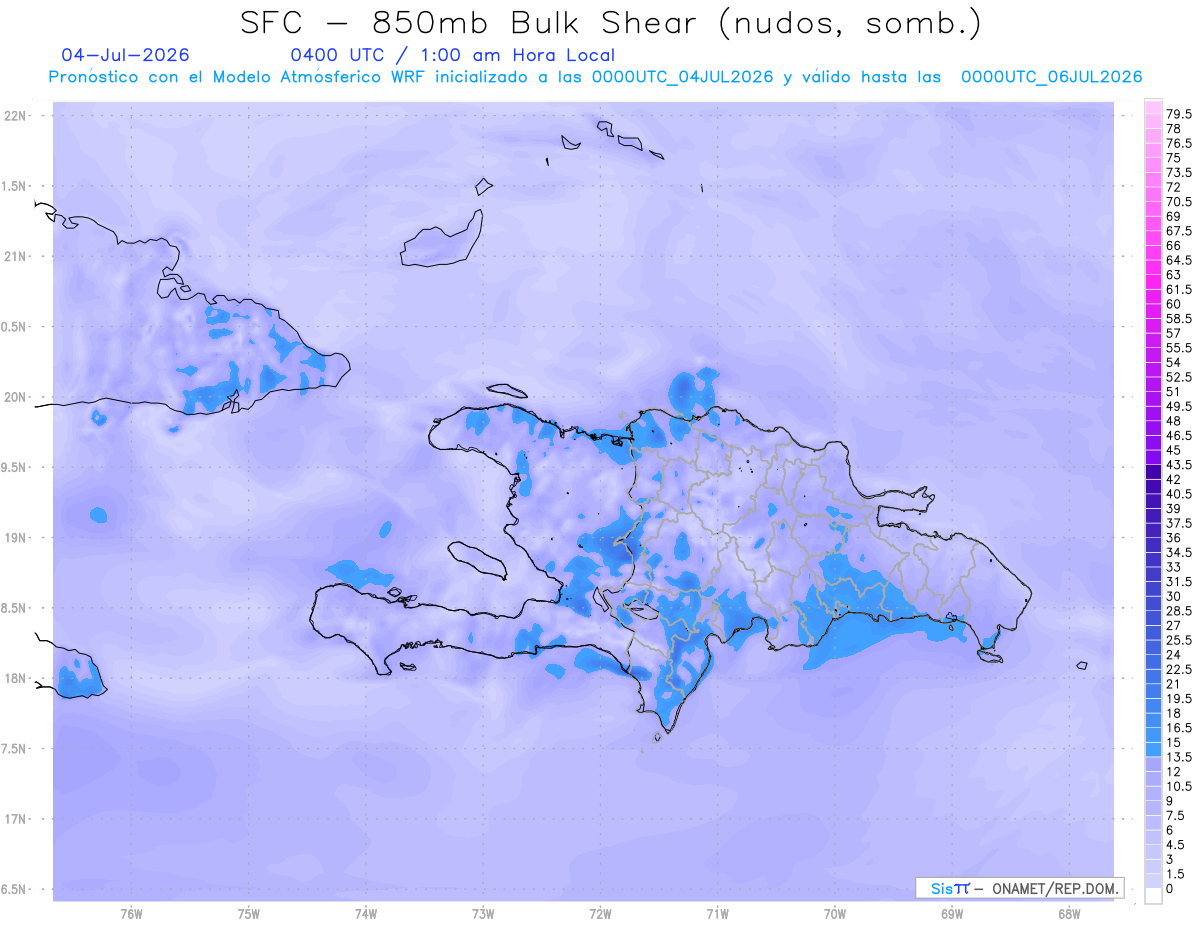This screenshot has width=1200, height=927.
Task: Click the 30 value on the color legend
Action: pyautogui.click(x=1174, y=596)
